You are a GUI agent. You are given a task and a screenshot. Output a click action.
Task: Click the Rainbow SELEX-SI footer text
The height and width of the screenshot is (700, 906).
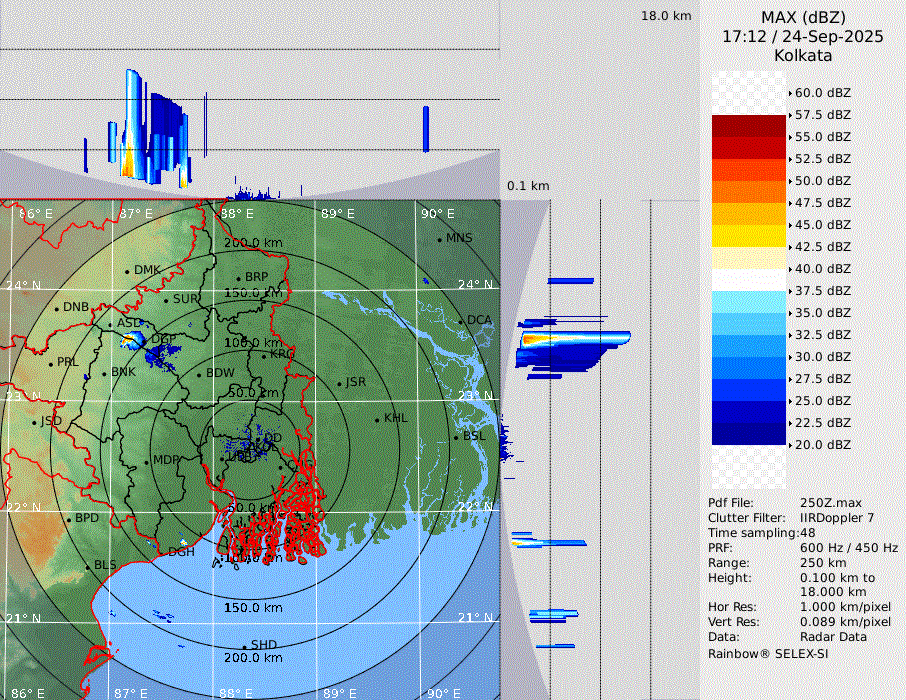768,654
